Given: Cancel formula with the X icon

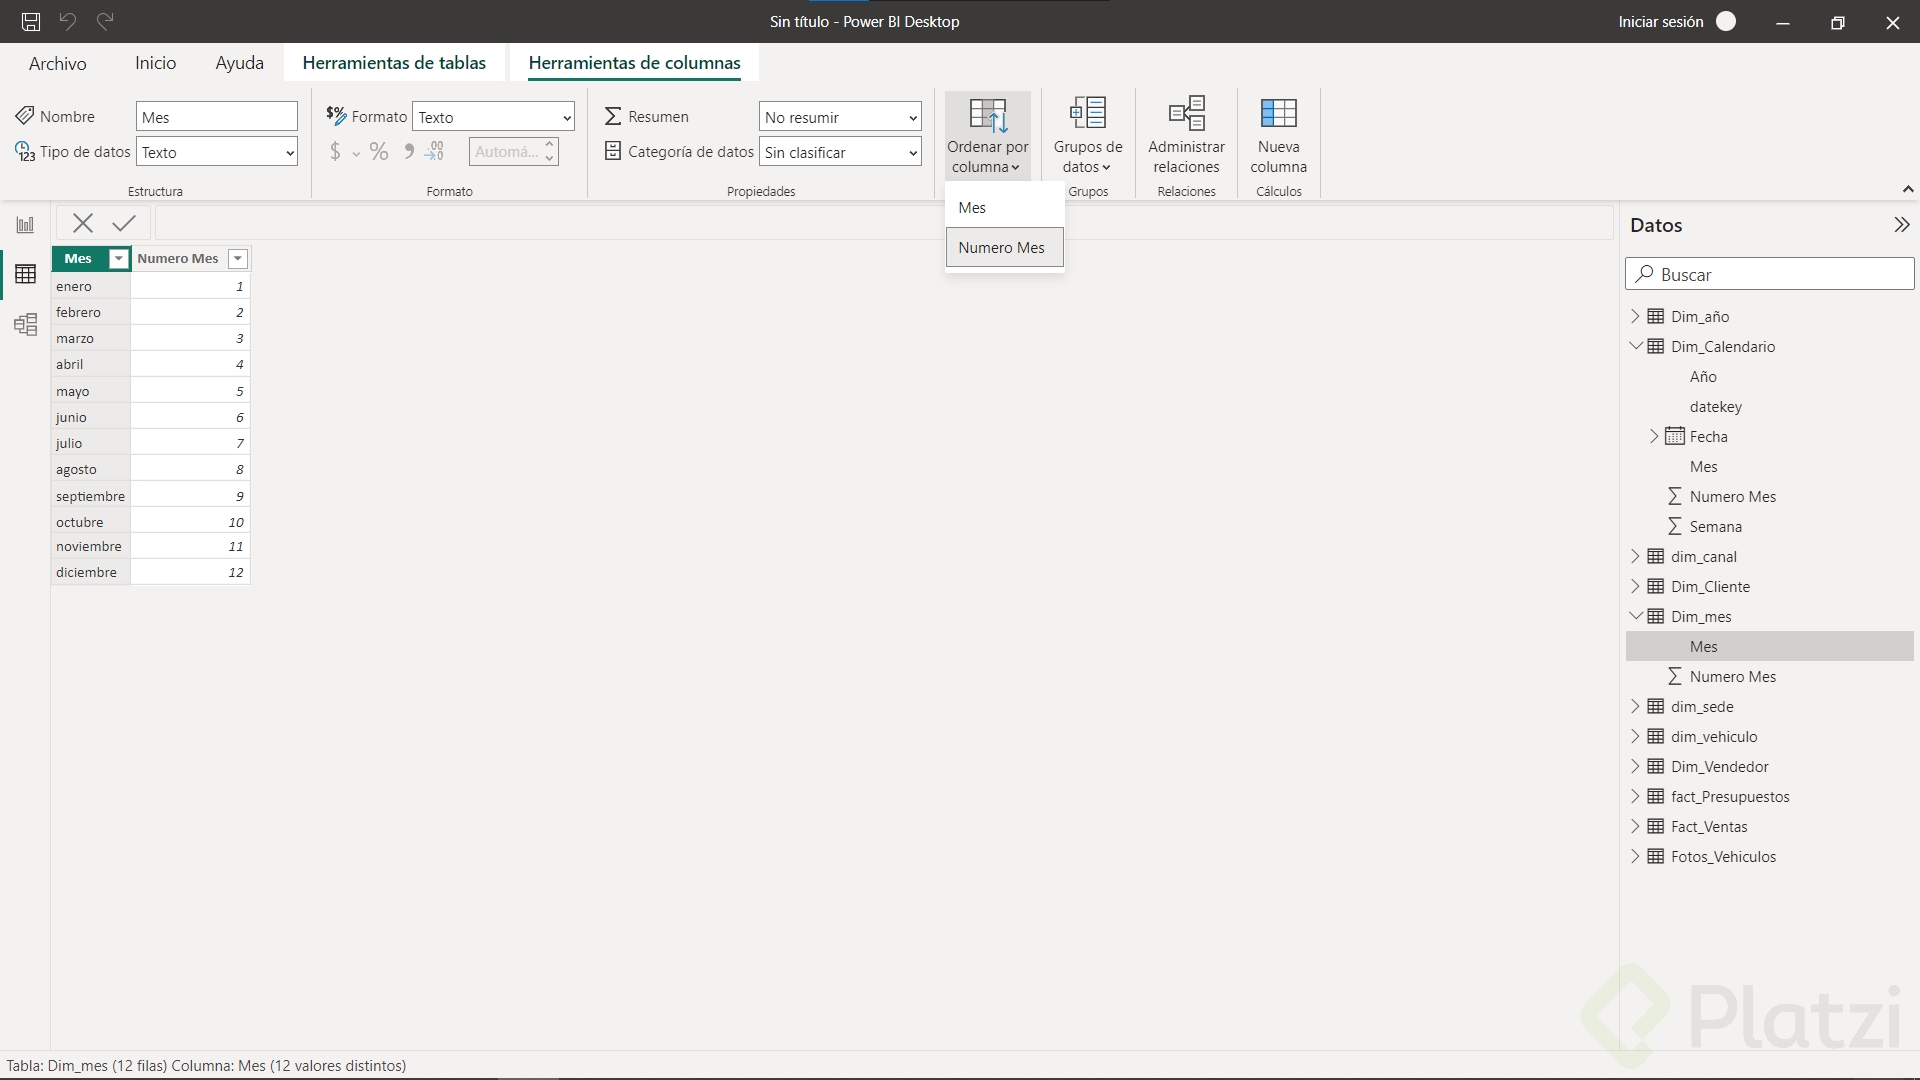Looking at the screenshot, I should 83,223.
